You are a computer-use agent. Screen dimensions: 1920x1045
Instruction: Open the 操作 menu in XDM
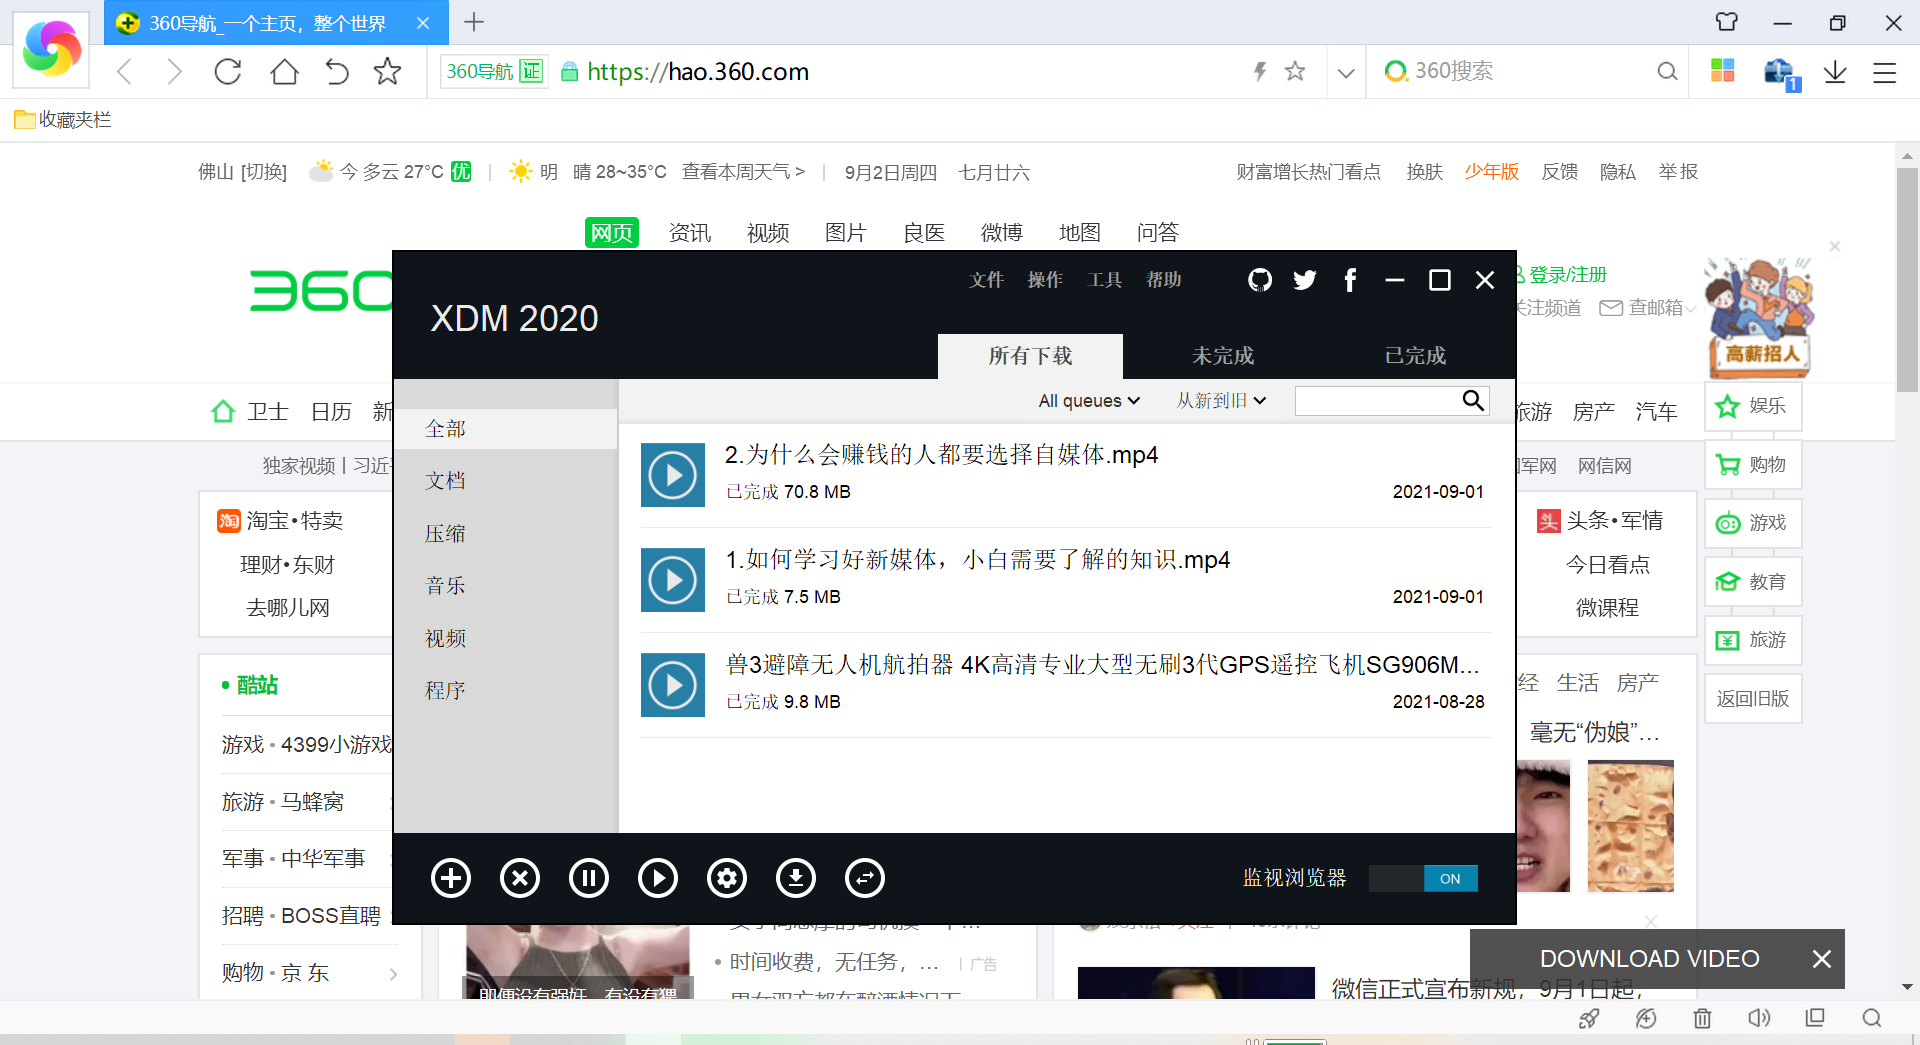(1045, 280)
